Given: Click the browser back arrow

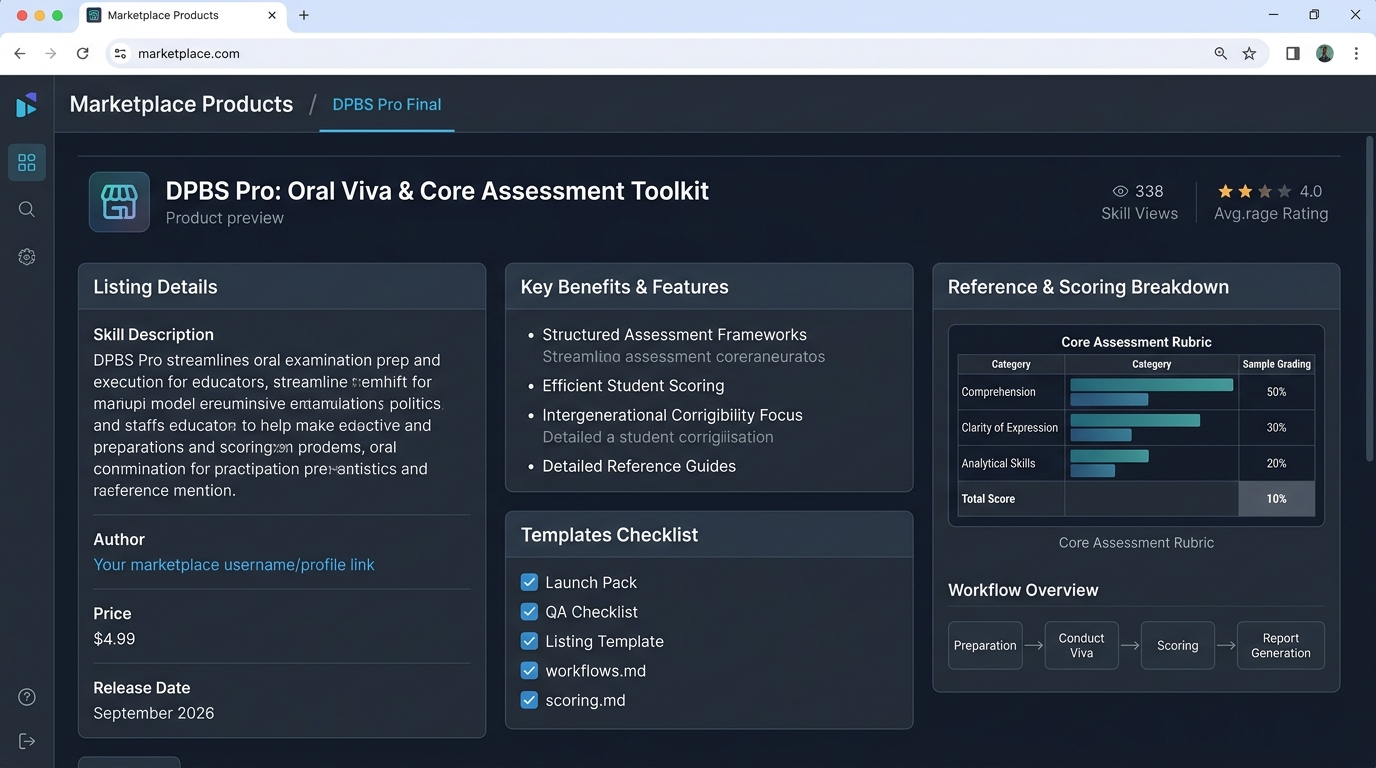Looking at the screenshot, I should click(x=20, y=54).
